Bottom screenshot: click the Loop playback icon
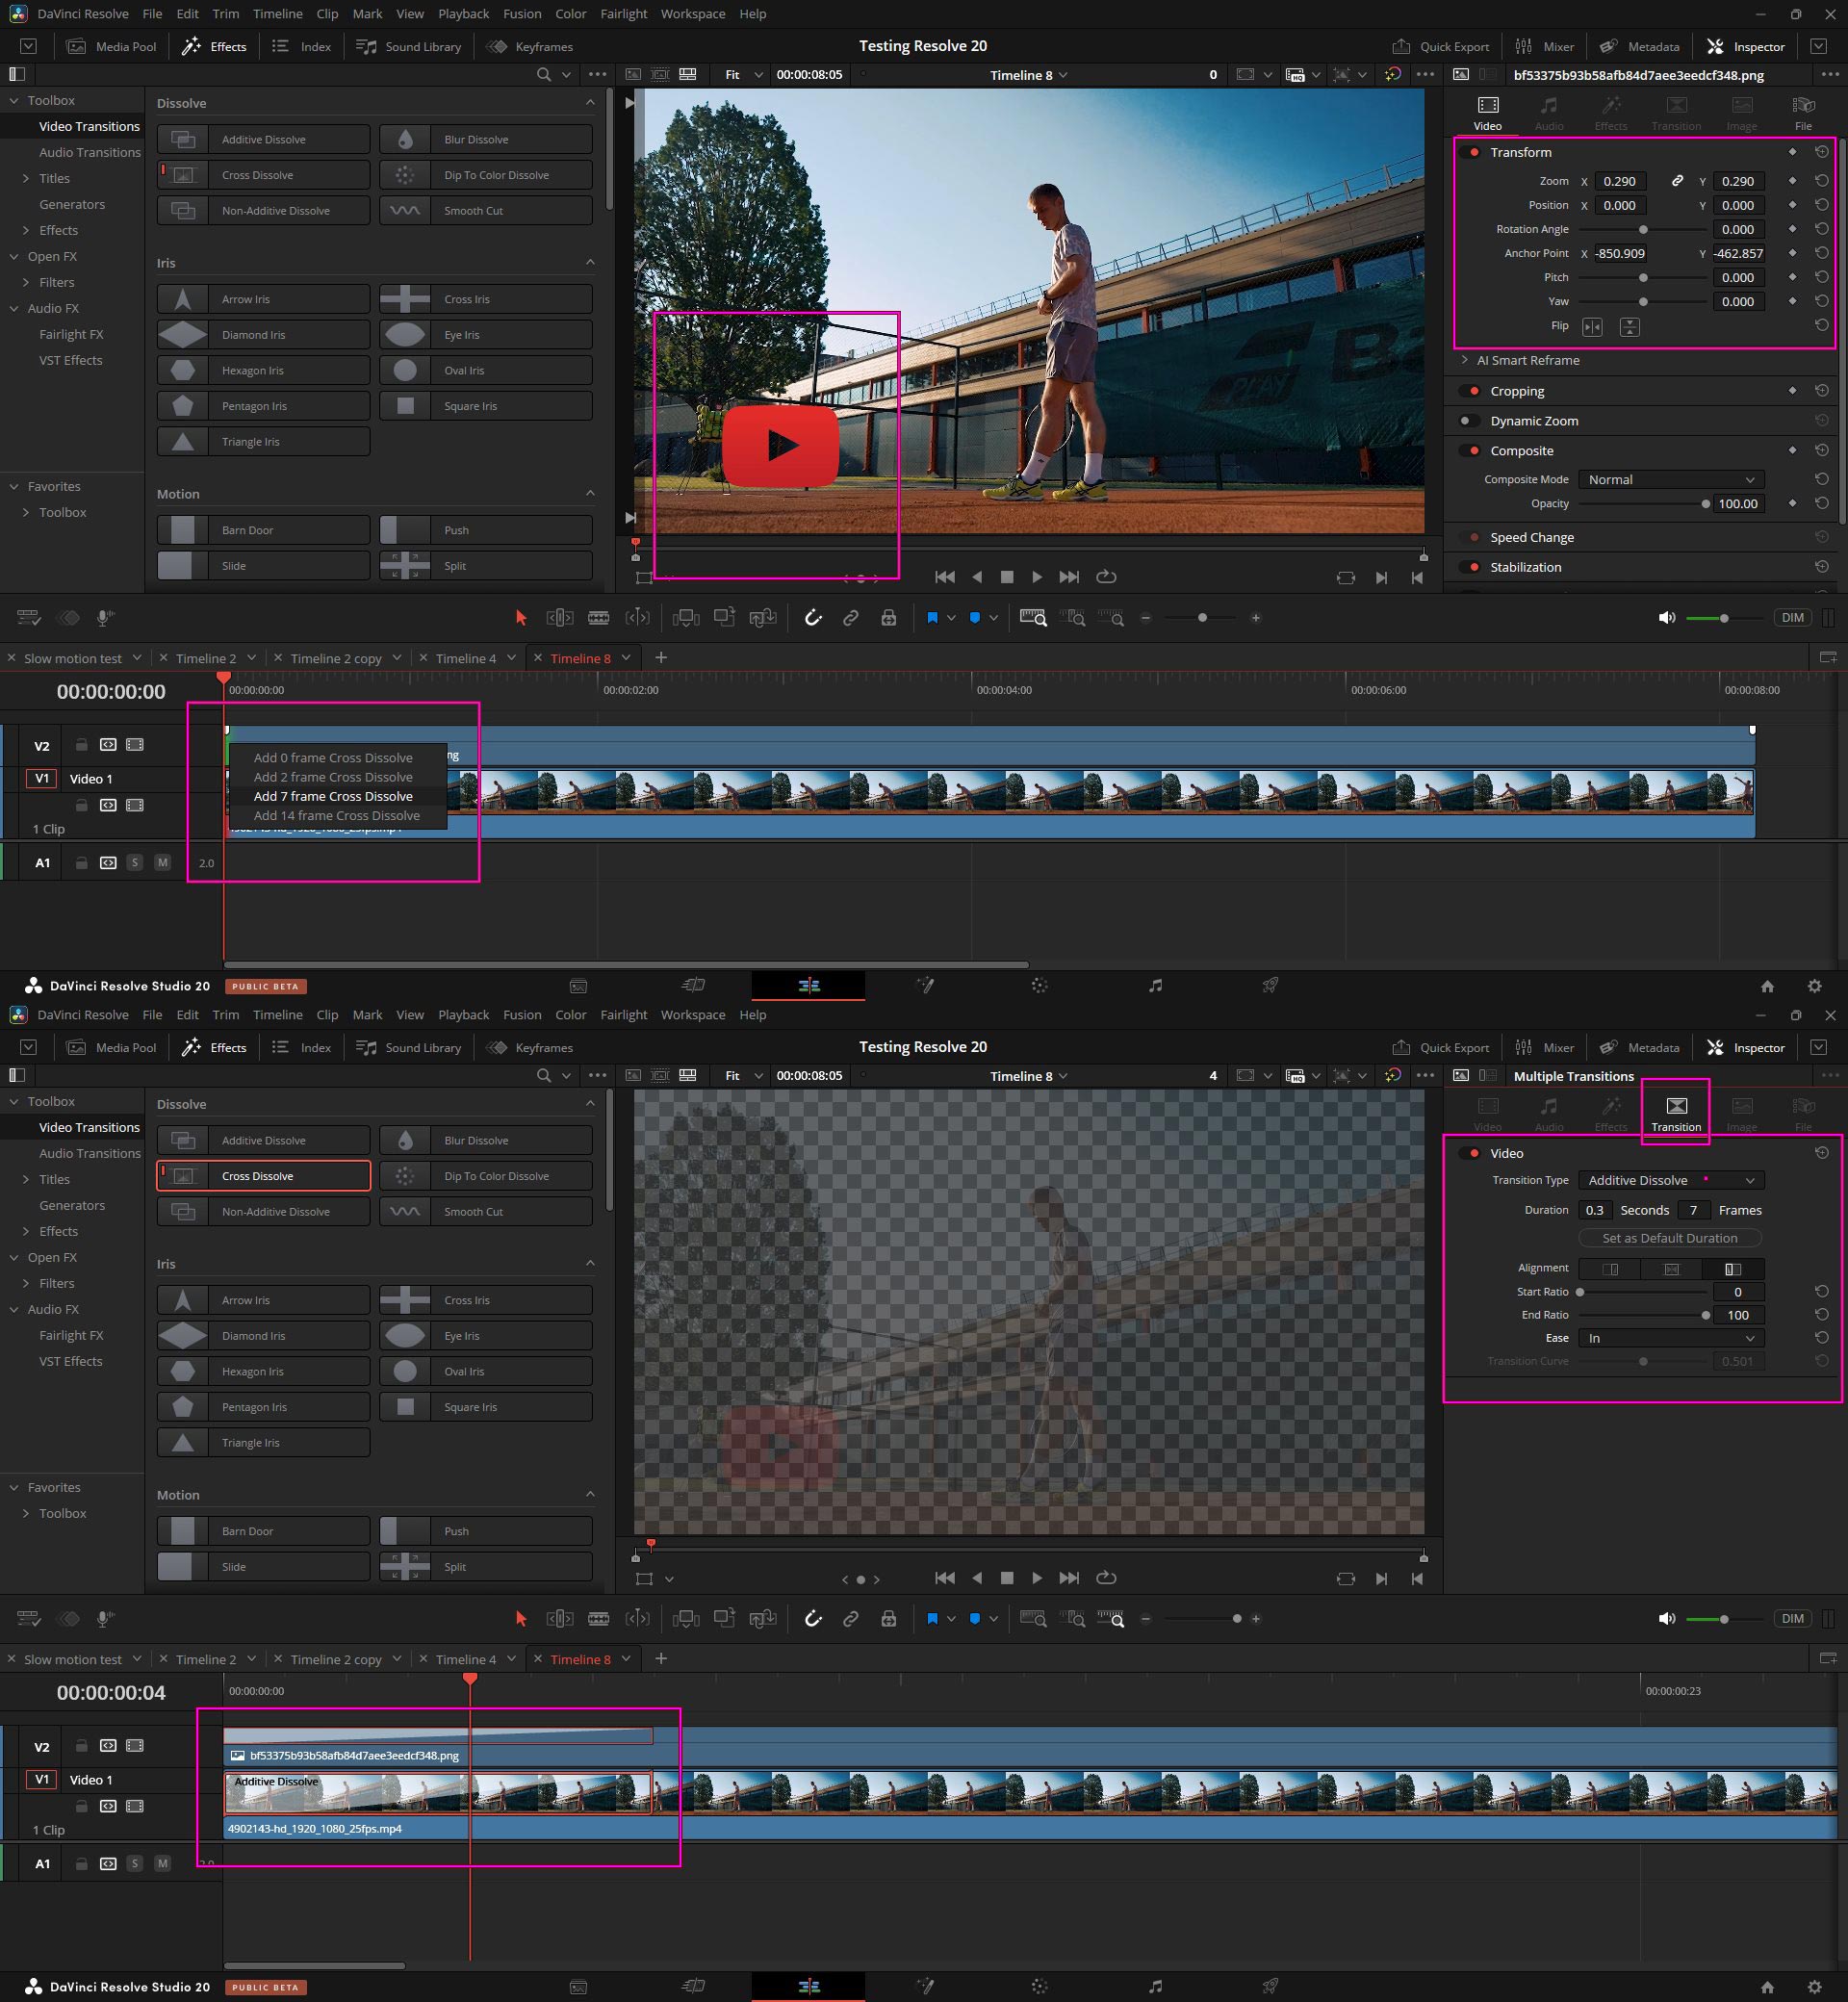The width and height of the screenshot is (1848, 2002). click(x=1106, y=1578)
